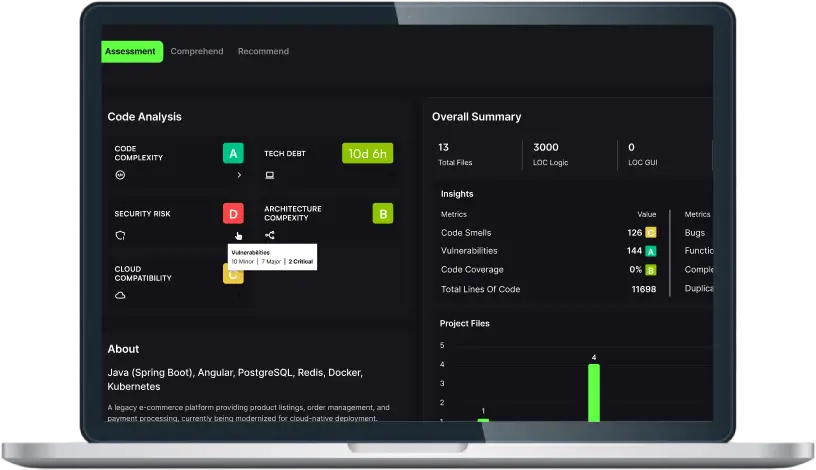Click the yellow C Cloud Compatibility grade
This screenshot has height=470, width=816.
pyautogui.click(x=233, y=274)
